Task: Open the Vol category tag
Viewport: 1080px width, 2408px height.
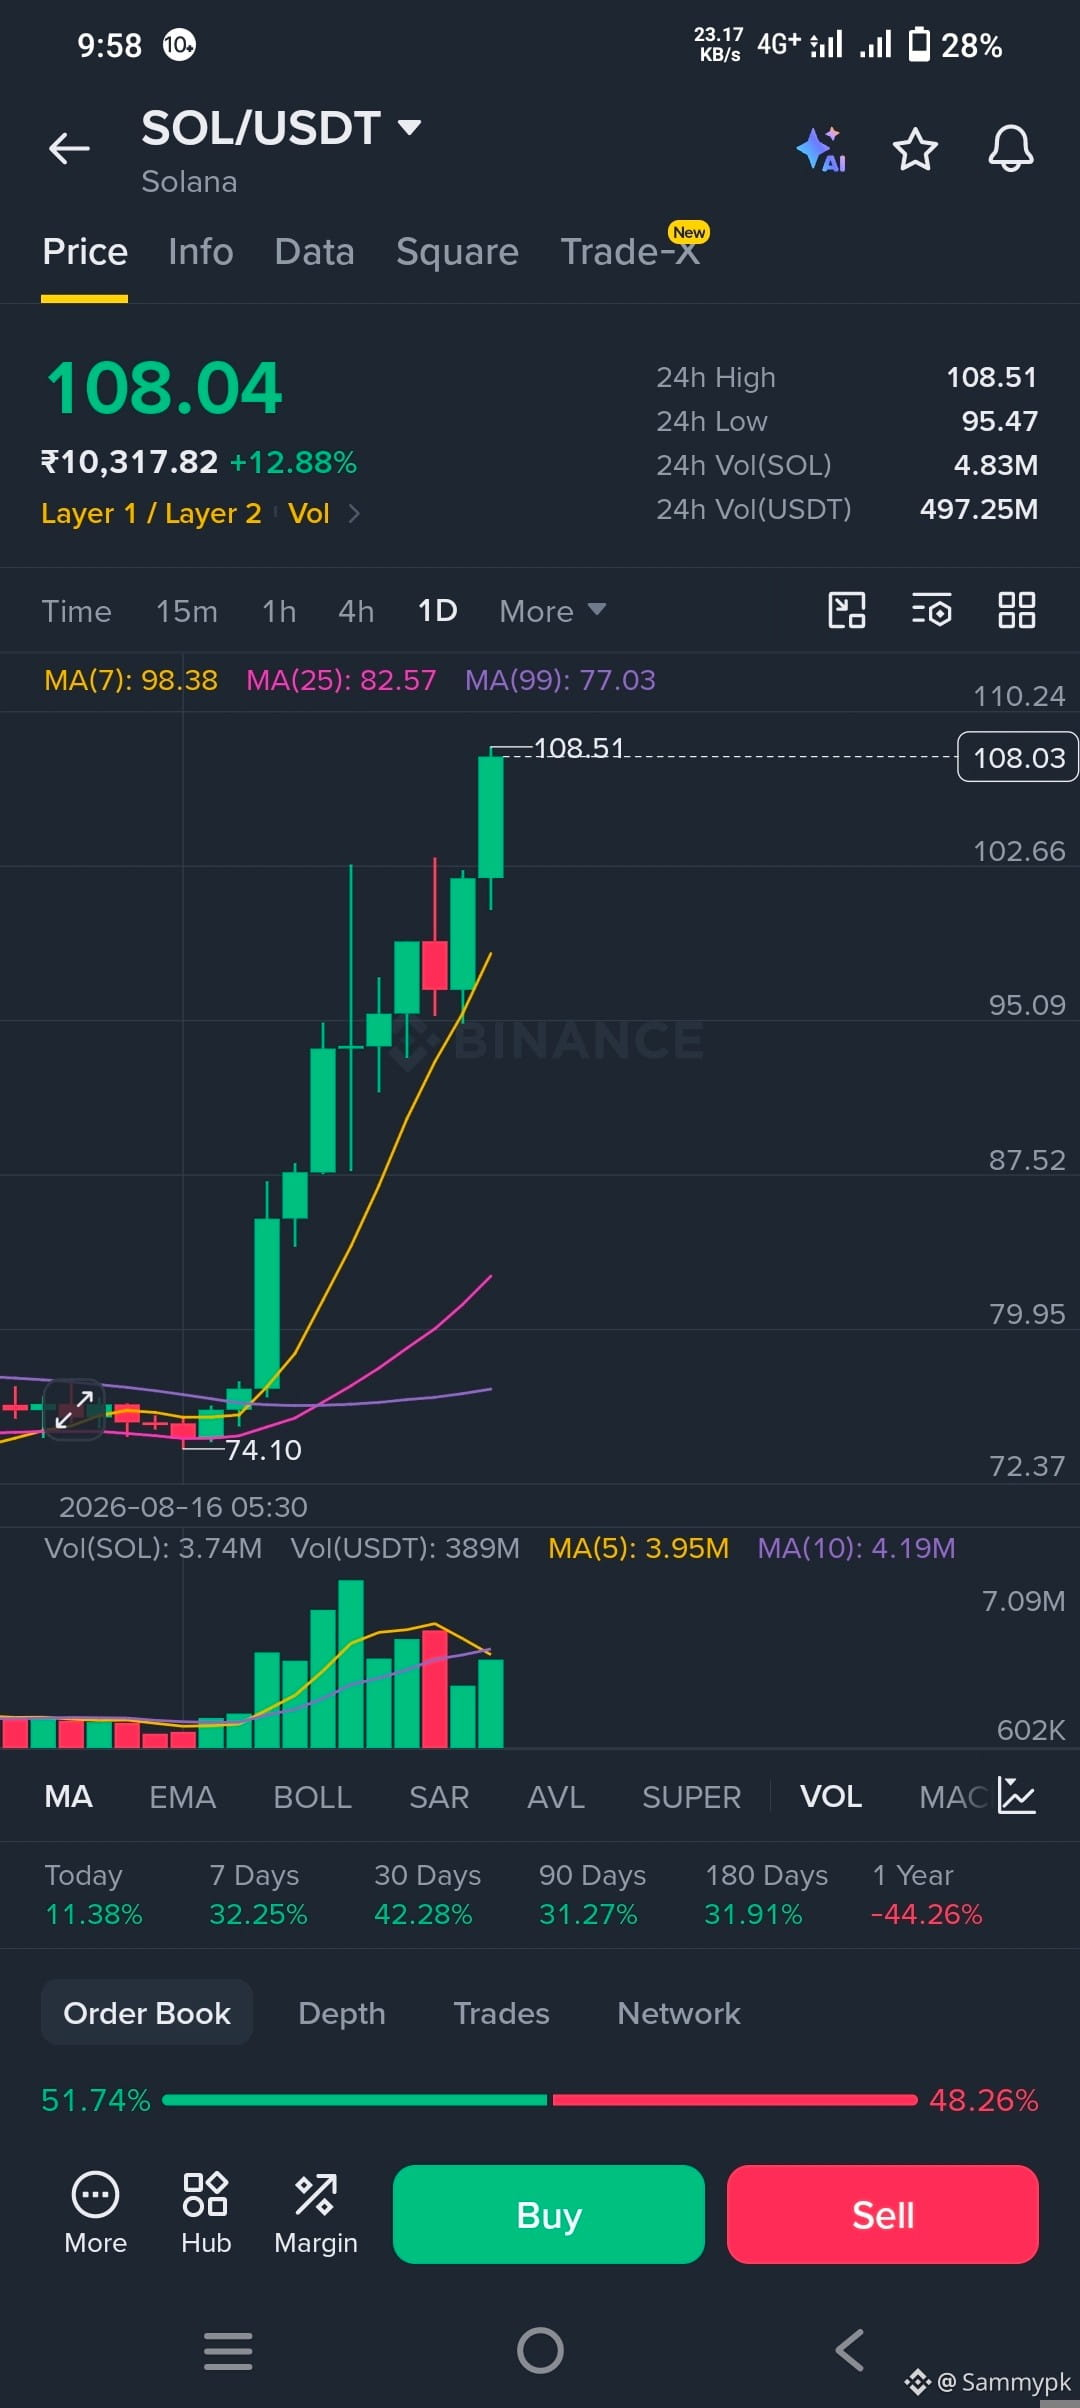Action: click(x=309, y=514)
